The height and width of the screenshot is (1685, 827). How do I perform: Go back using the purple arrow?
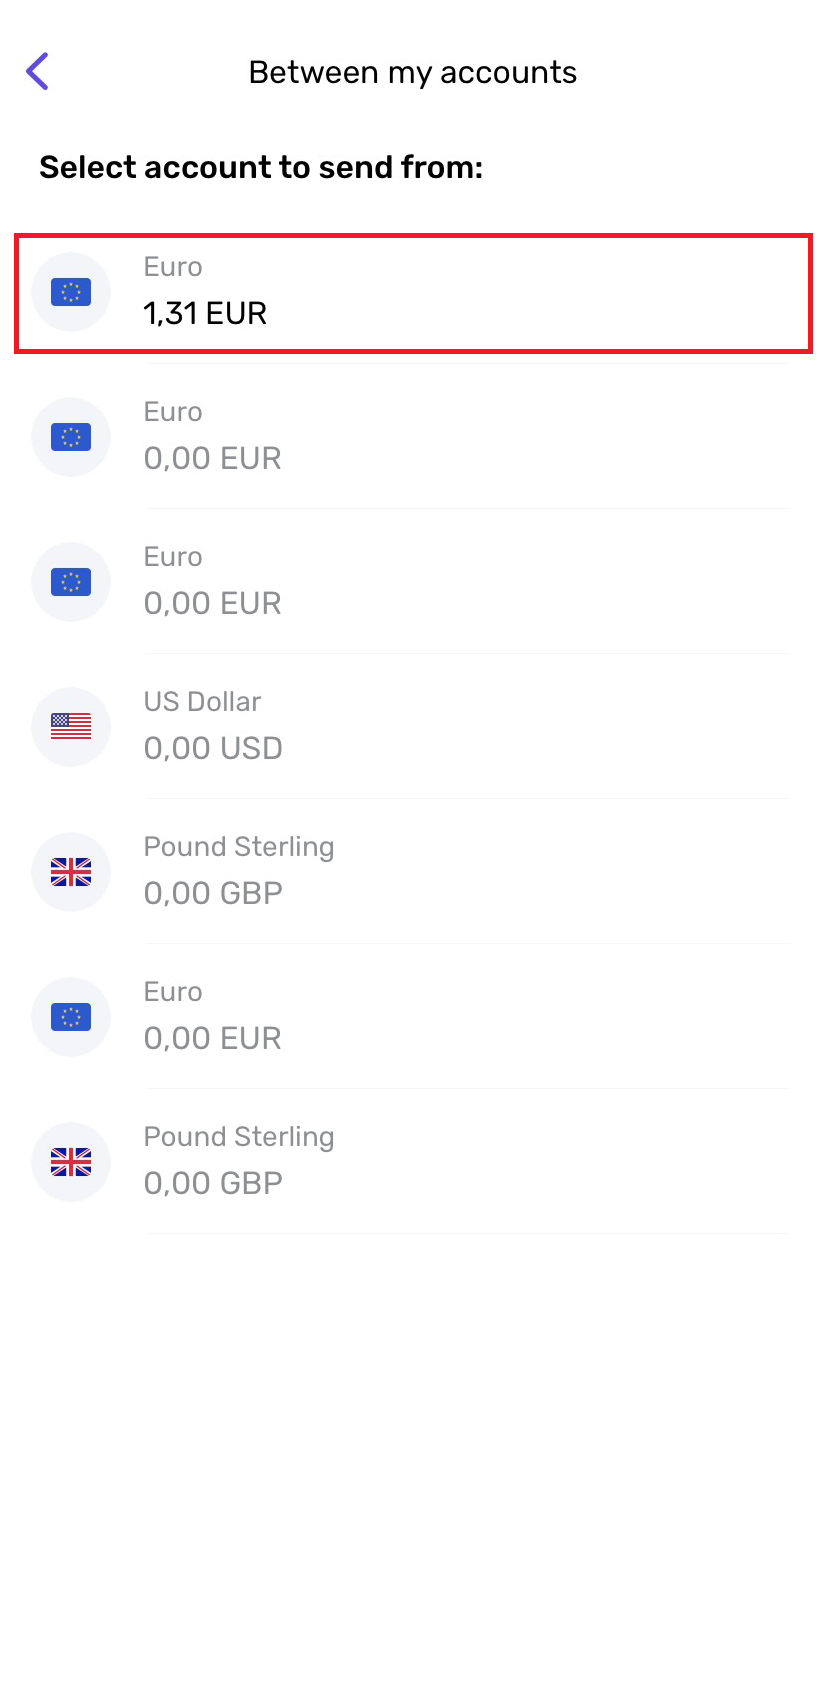(x=37, y=71)
